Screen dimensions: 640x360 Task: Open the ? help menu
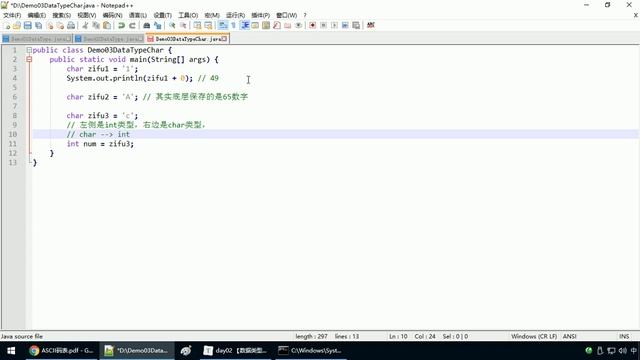pyautogui.click(x=305, y=15)
